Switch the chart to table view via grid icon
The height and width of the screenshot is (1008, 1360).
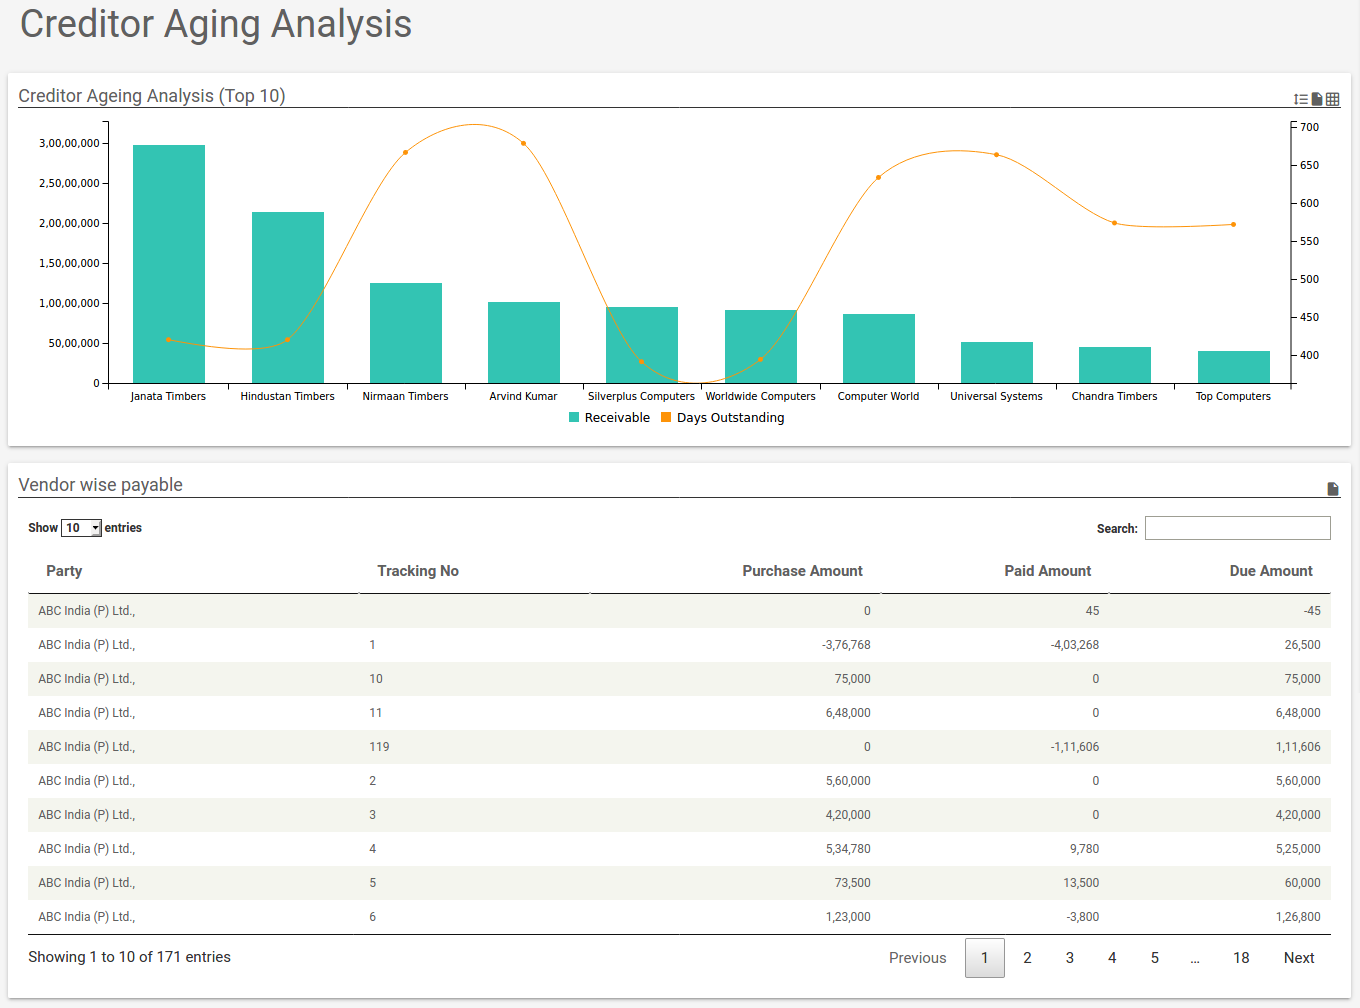(x=1332, y=98)
